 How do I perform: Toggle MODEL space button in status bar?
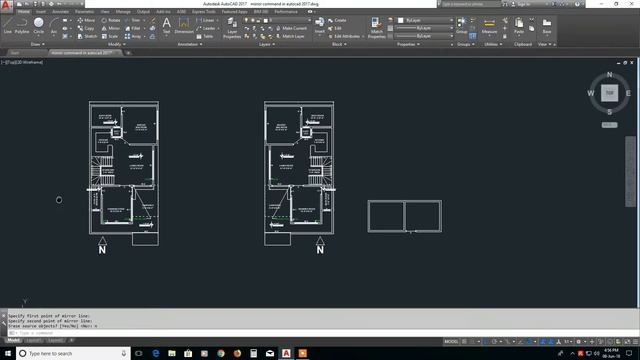[451, 342]
